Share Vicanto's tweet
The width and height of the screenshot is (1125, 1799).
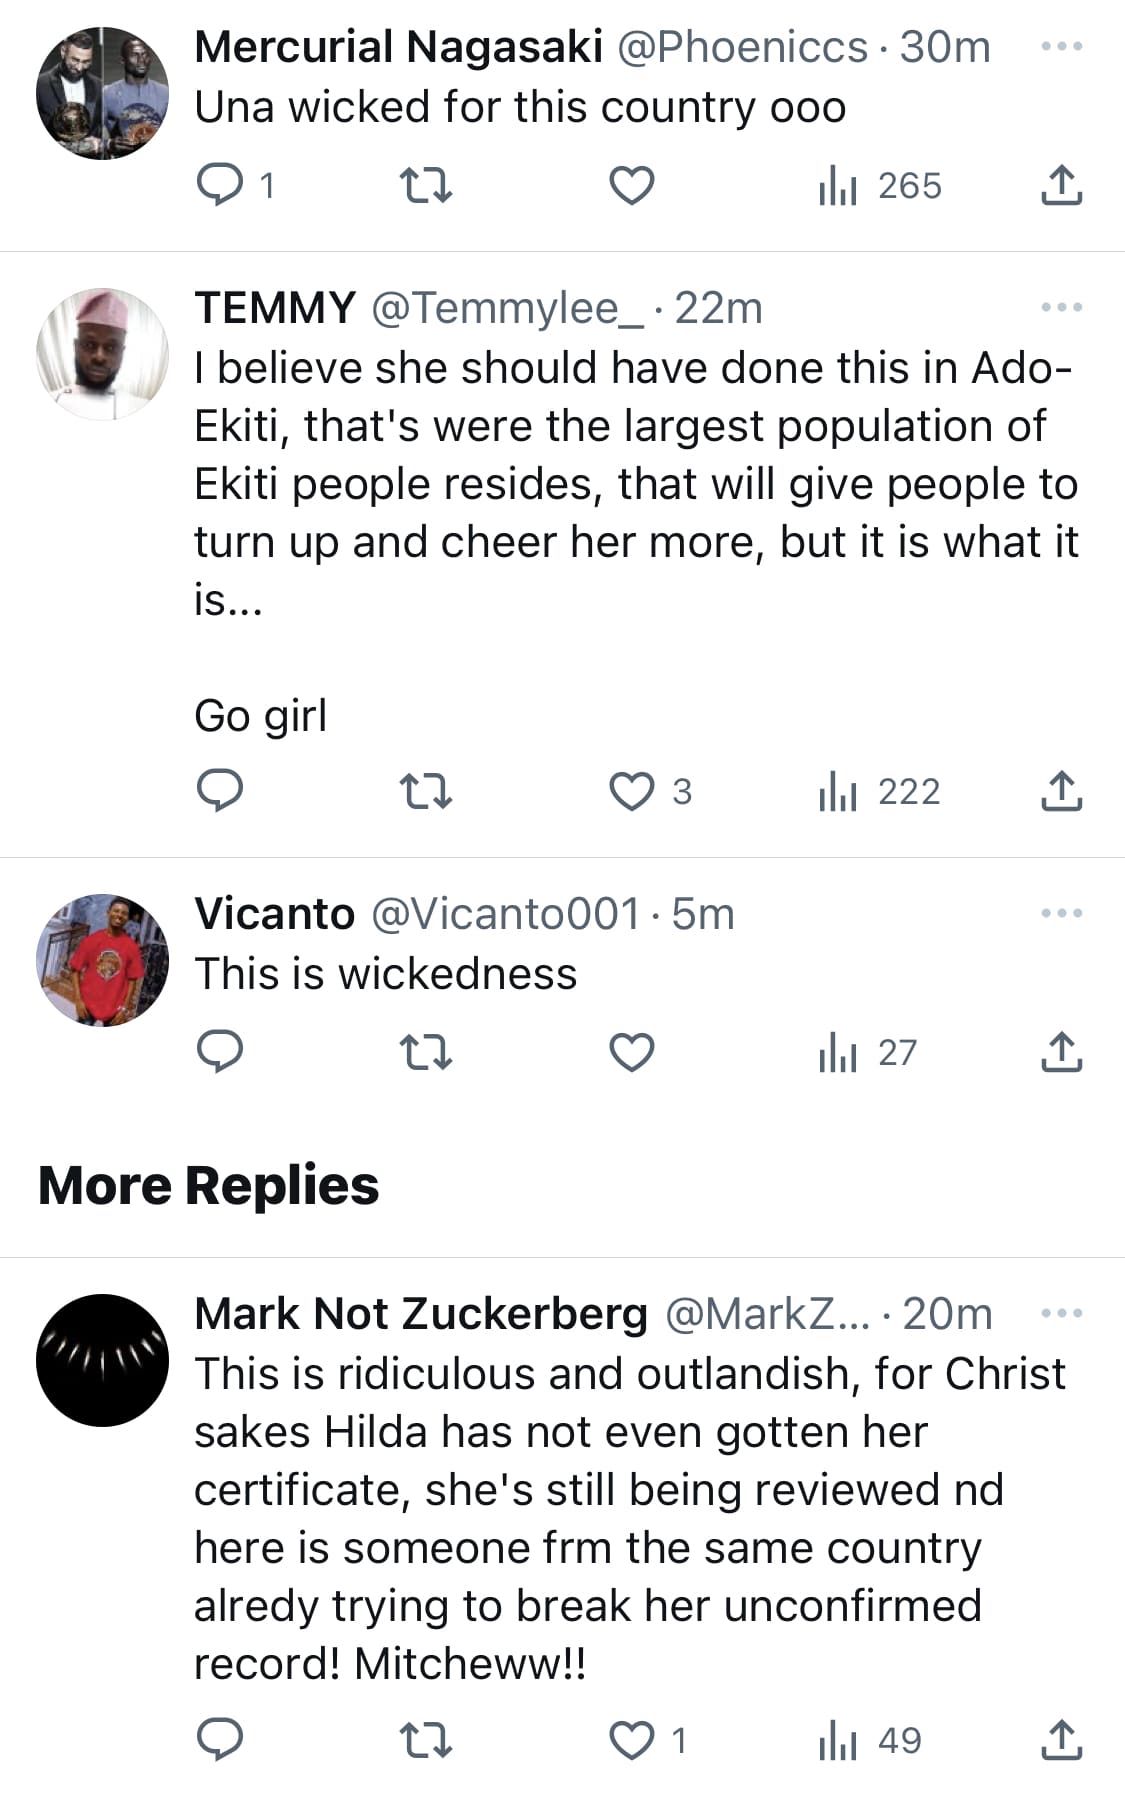1061,1053
